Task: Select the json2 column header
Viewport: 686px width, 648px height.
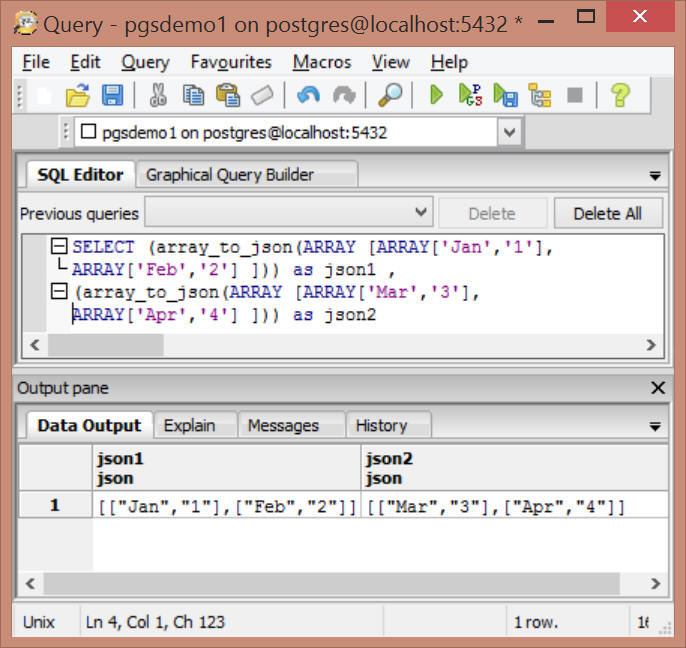Action: (x=514, y=468)
